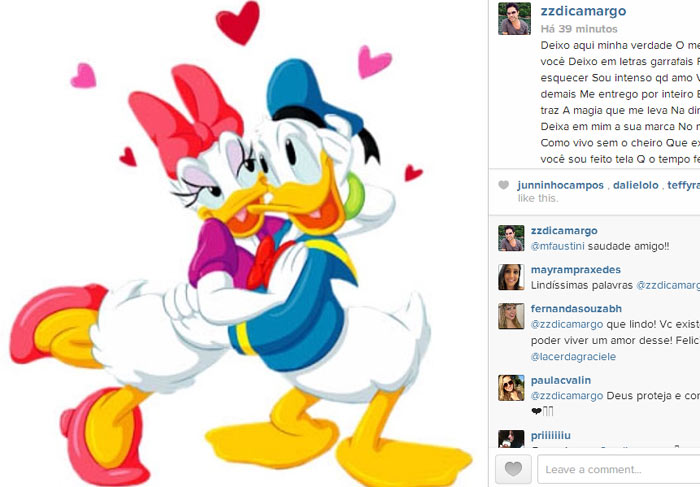Open mayrampraxedes commenter avatar
The image size is (700, 487).
[x=511, y=277]
